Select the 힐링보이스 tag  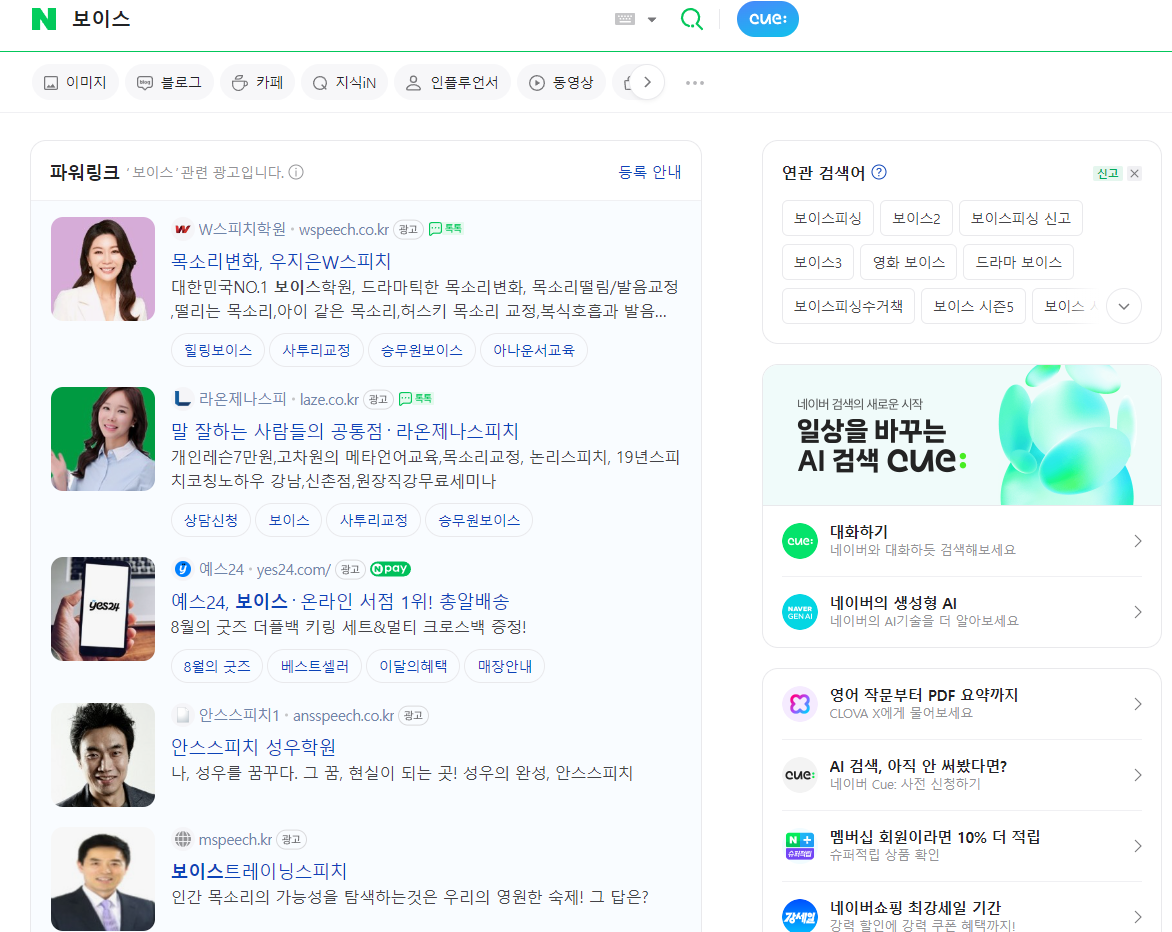pyautogui.click(x=218, y=350)
